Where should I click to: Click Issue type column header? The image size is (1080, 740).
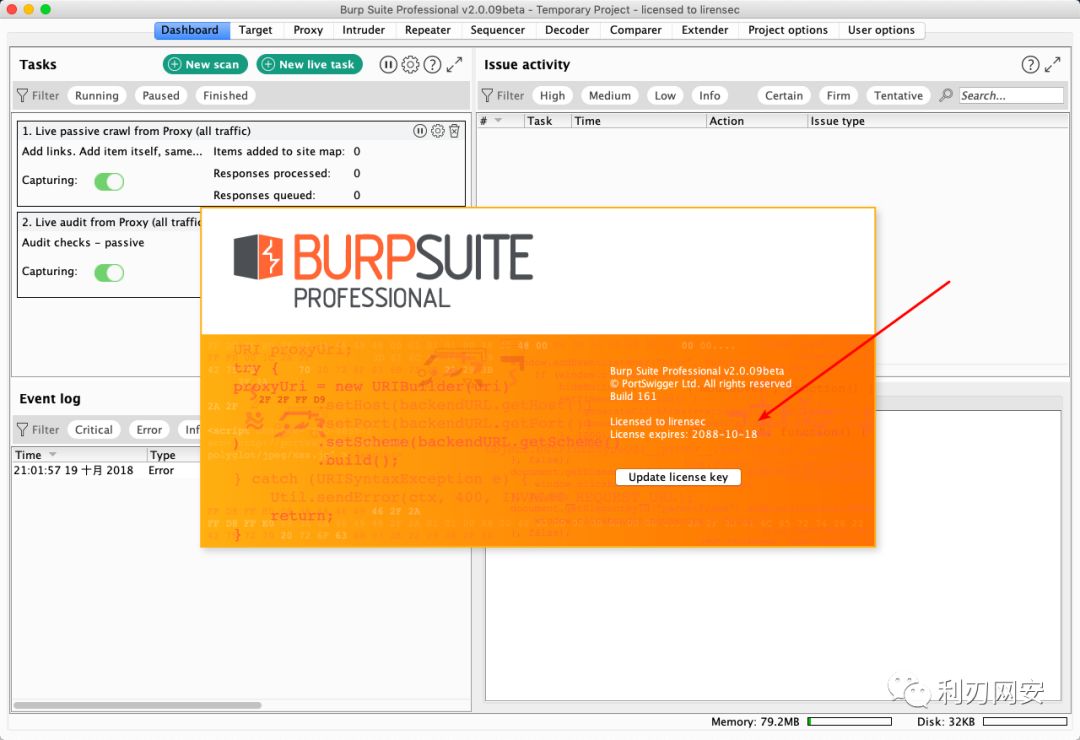[x=937, y=121]
